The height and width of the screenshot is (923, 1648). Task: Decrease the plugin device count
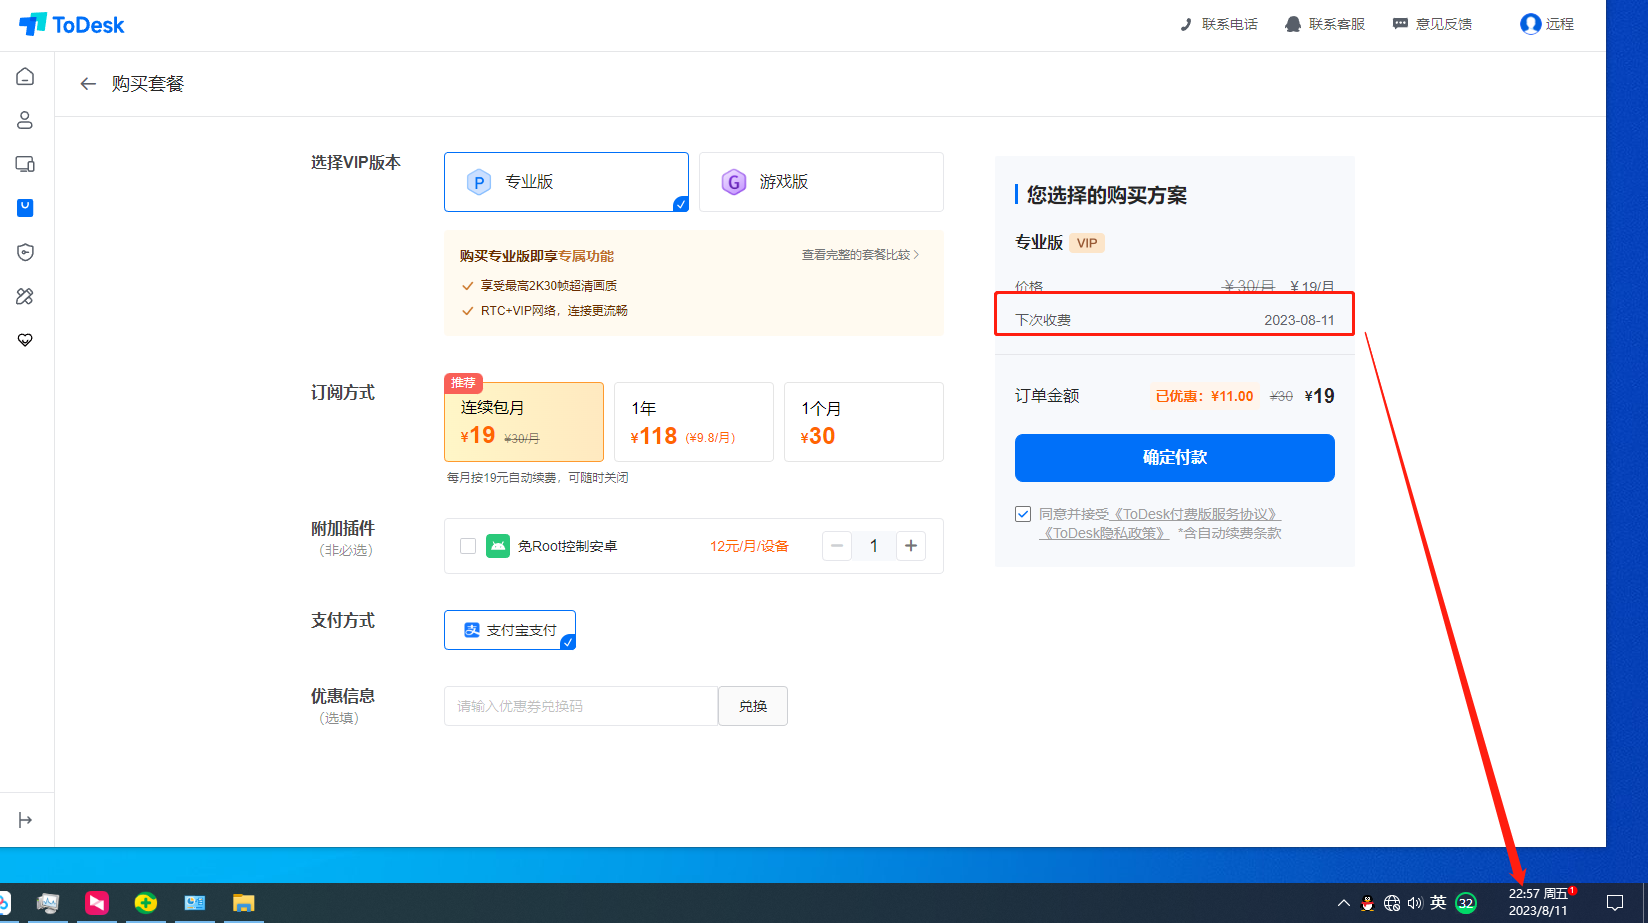pyautogui.click(x=837, y=546)
